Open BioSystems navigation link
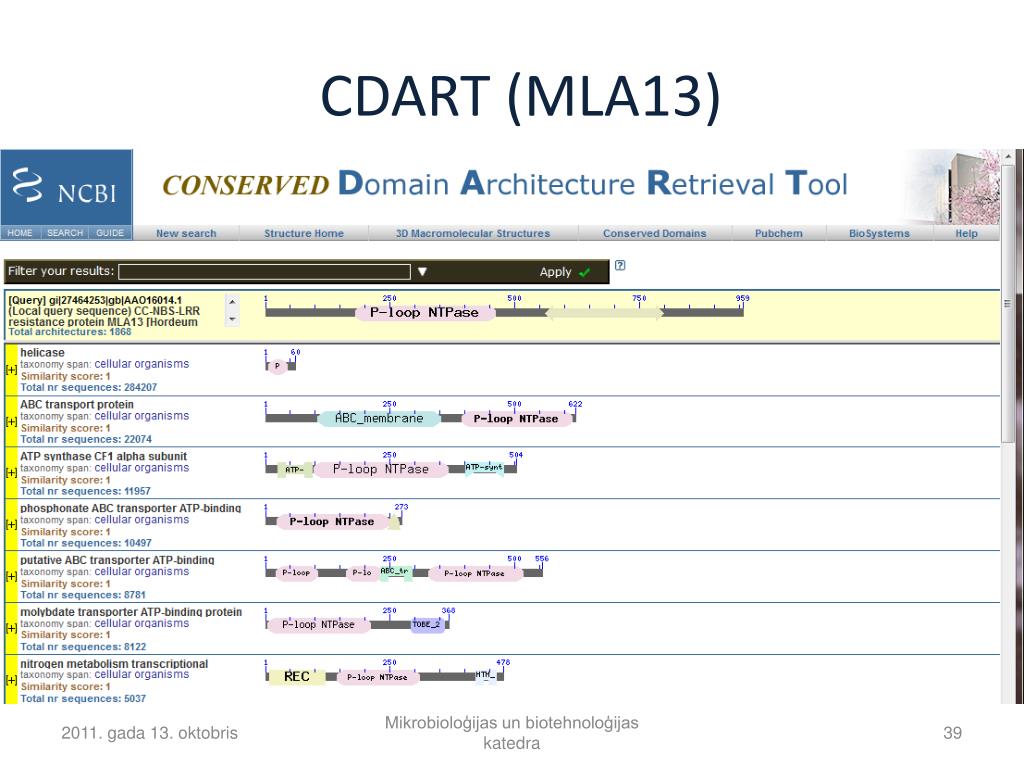 [879, 233]
